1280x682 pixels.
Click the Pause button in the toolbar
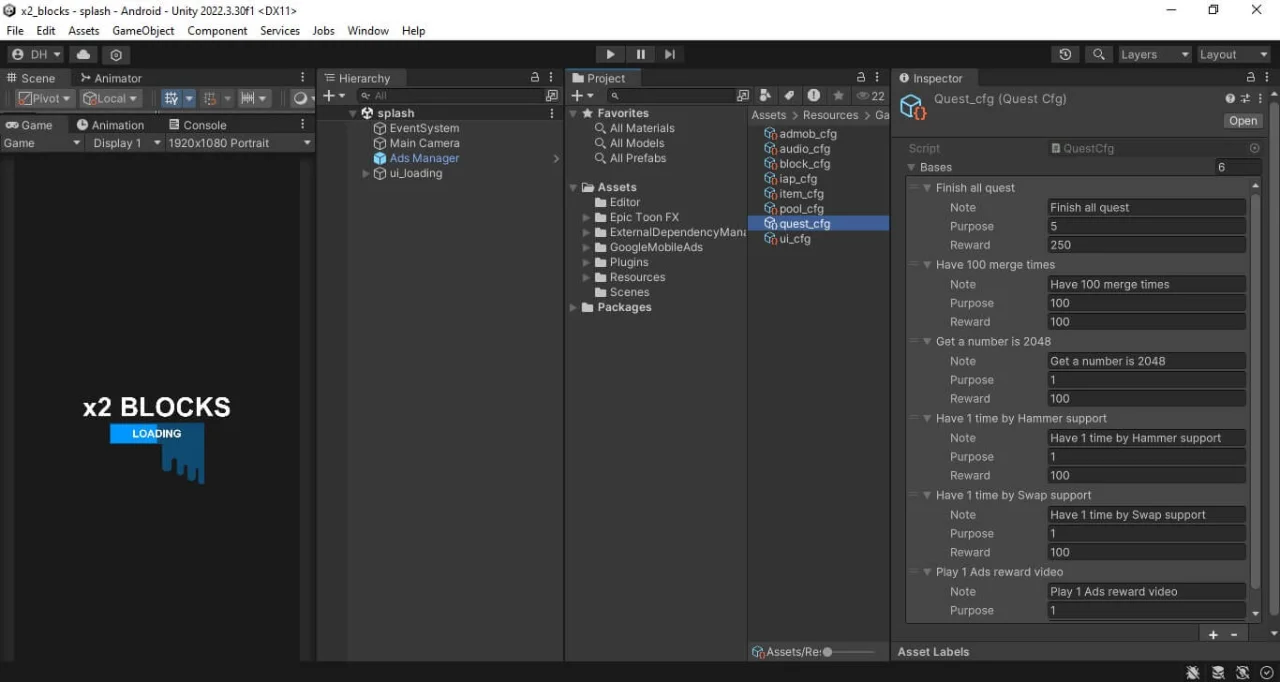(x=641, y=54)
